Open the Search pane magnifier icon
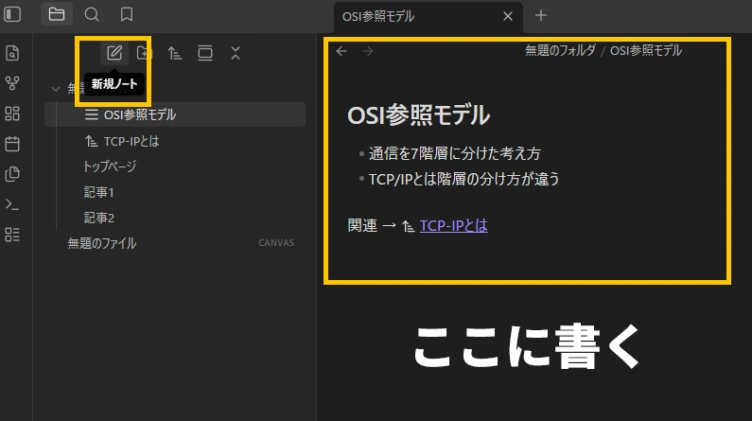 point(91,15)
